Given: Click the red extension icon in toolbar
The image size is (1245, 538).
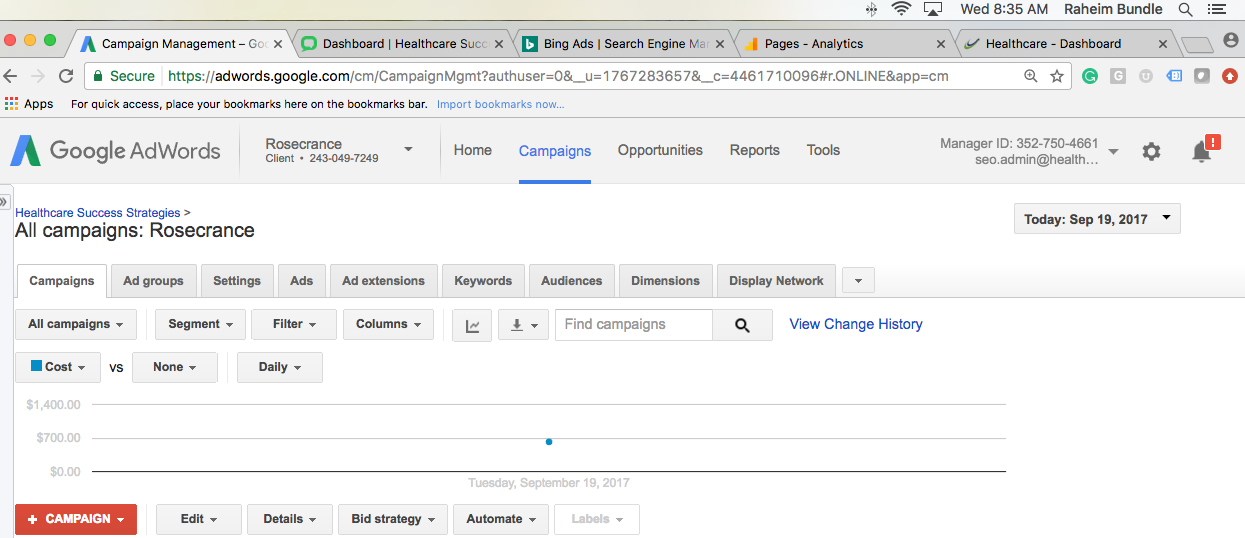Looking at the screenshot, I should pyautogui.click(x=1230, y=76).
